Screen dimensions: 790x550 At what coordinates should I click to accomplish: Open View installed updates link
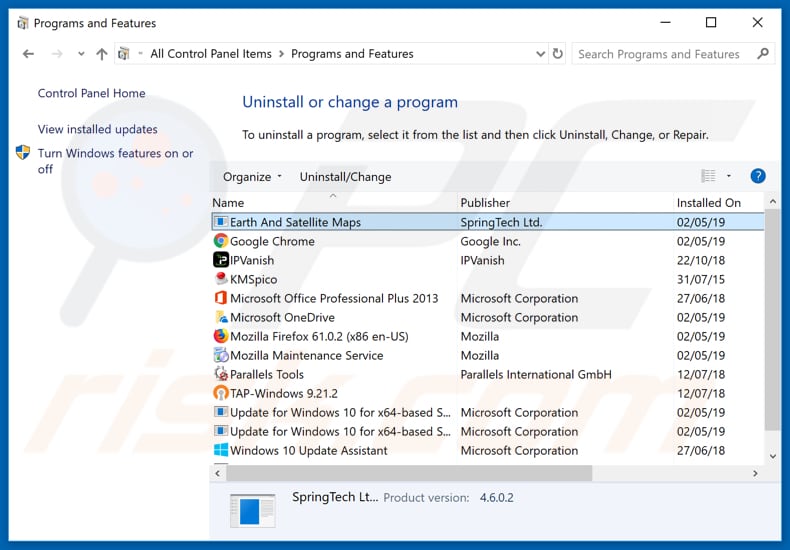click(97, 129)
